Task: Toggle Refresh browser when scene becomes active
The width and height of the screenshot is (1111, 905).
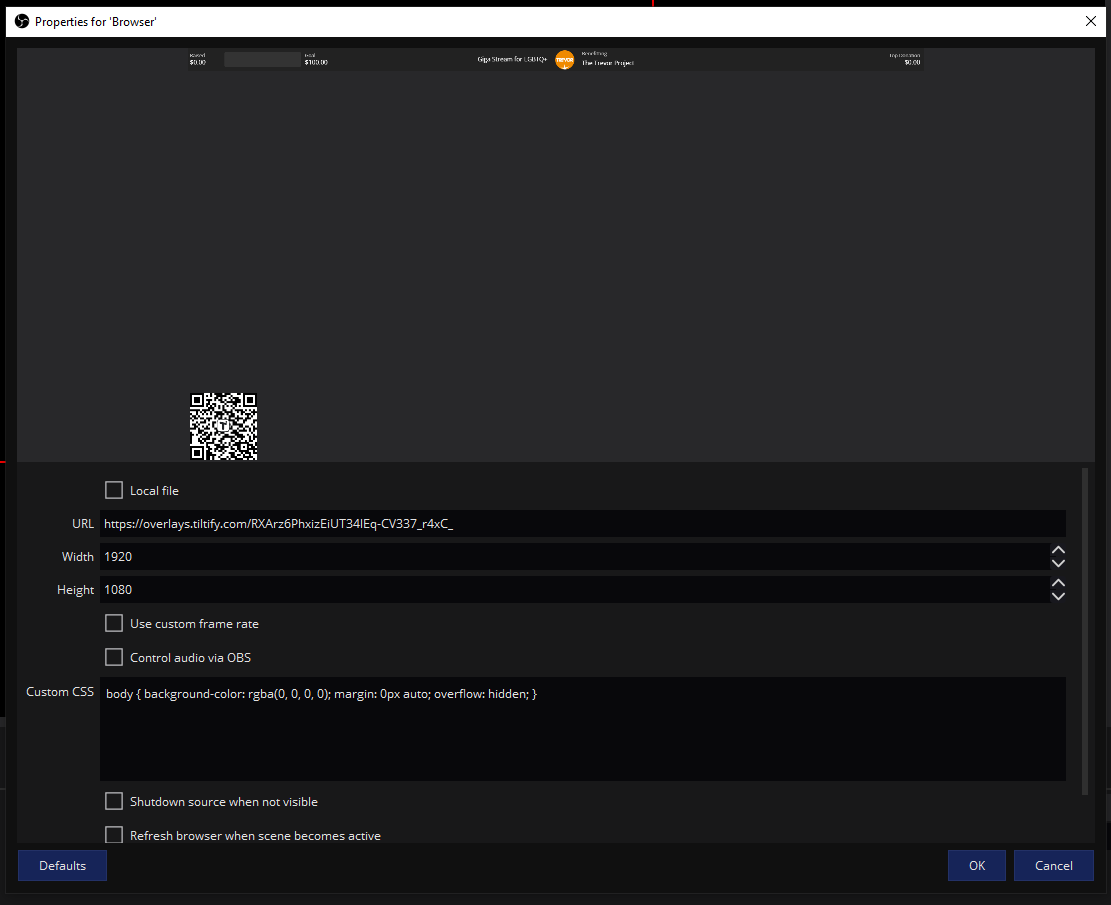Action: [x=113, y=836]
